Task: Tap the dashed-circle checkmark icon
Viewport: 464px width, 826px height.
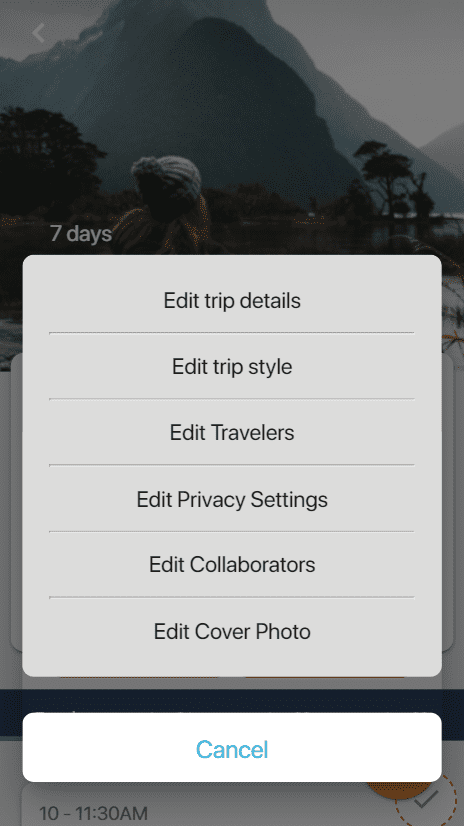Action: (427, 799)
